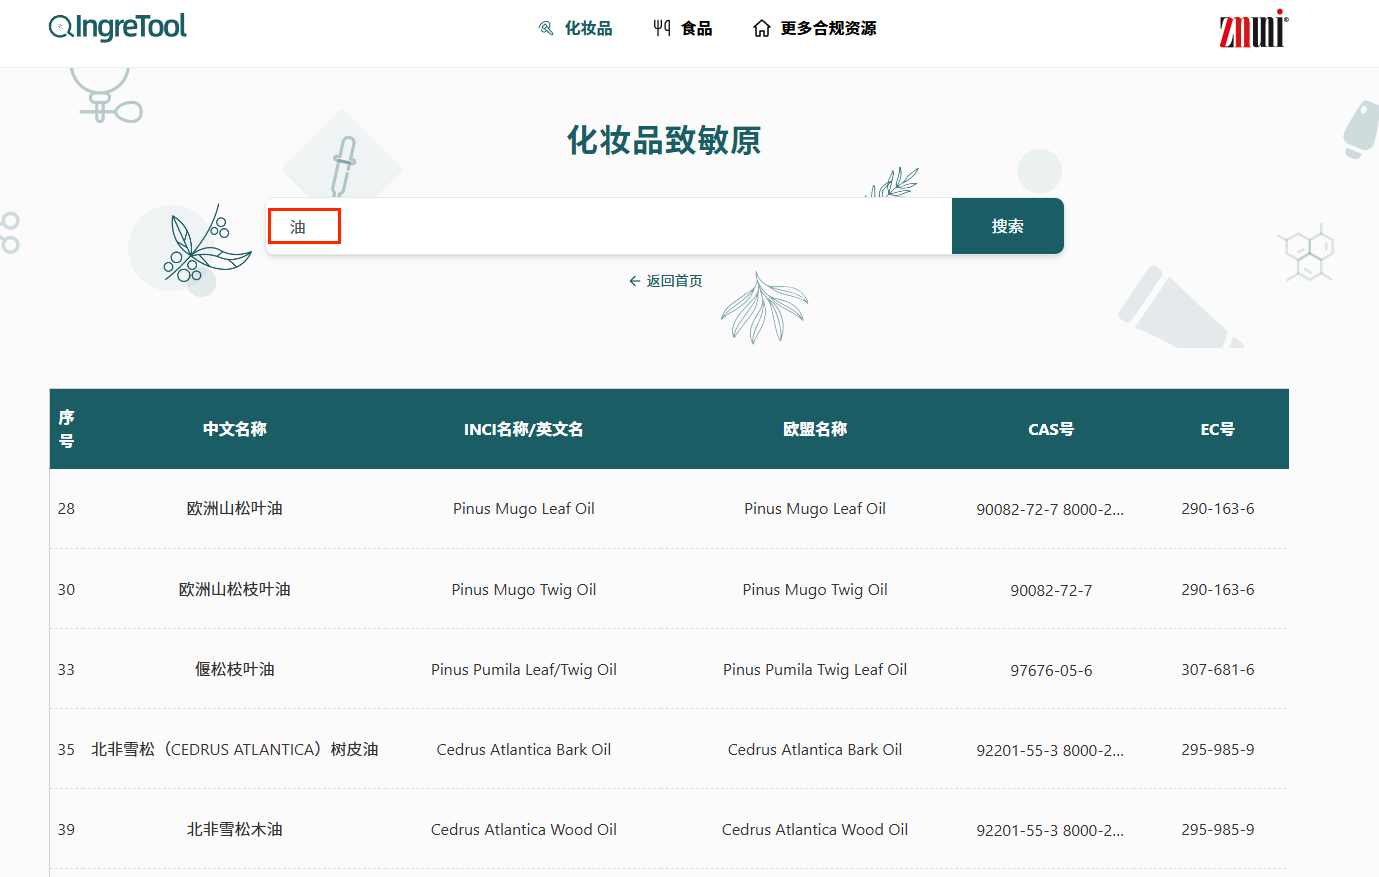Image resolution: width=1379 pixels, height=877 pixels.
Task: Select the 欧洲山松枝叶油 entry
Action: tap(235, 589)
